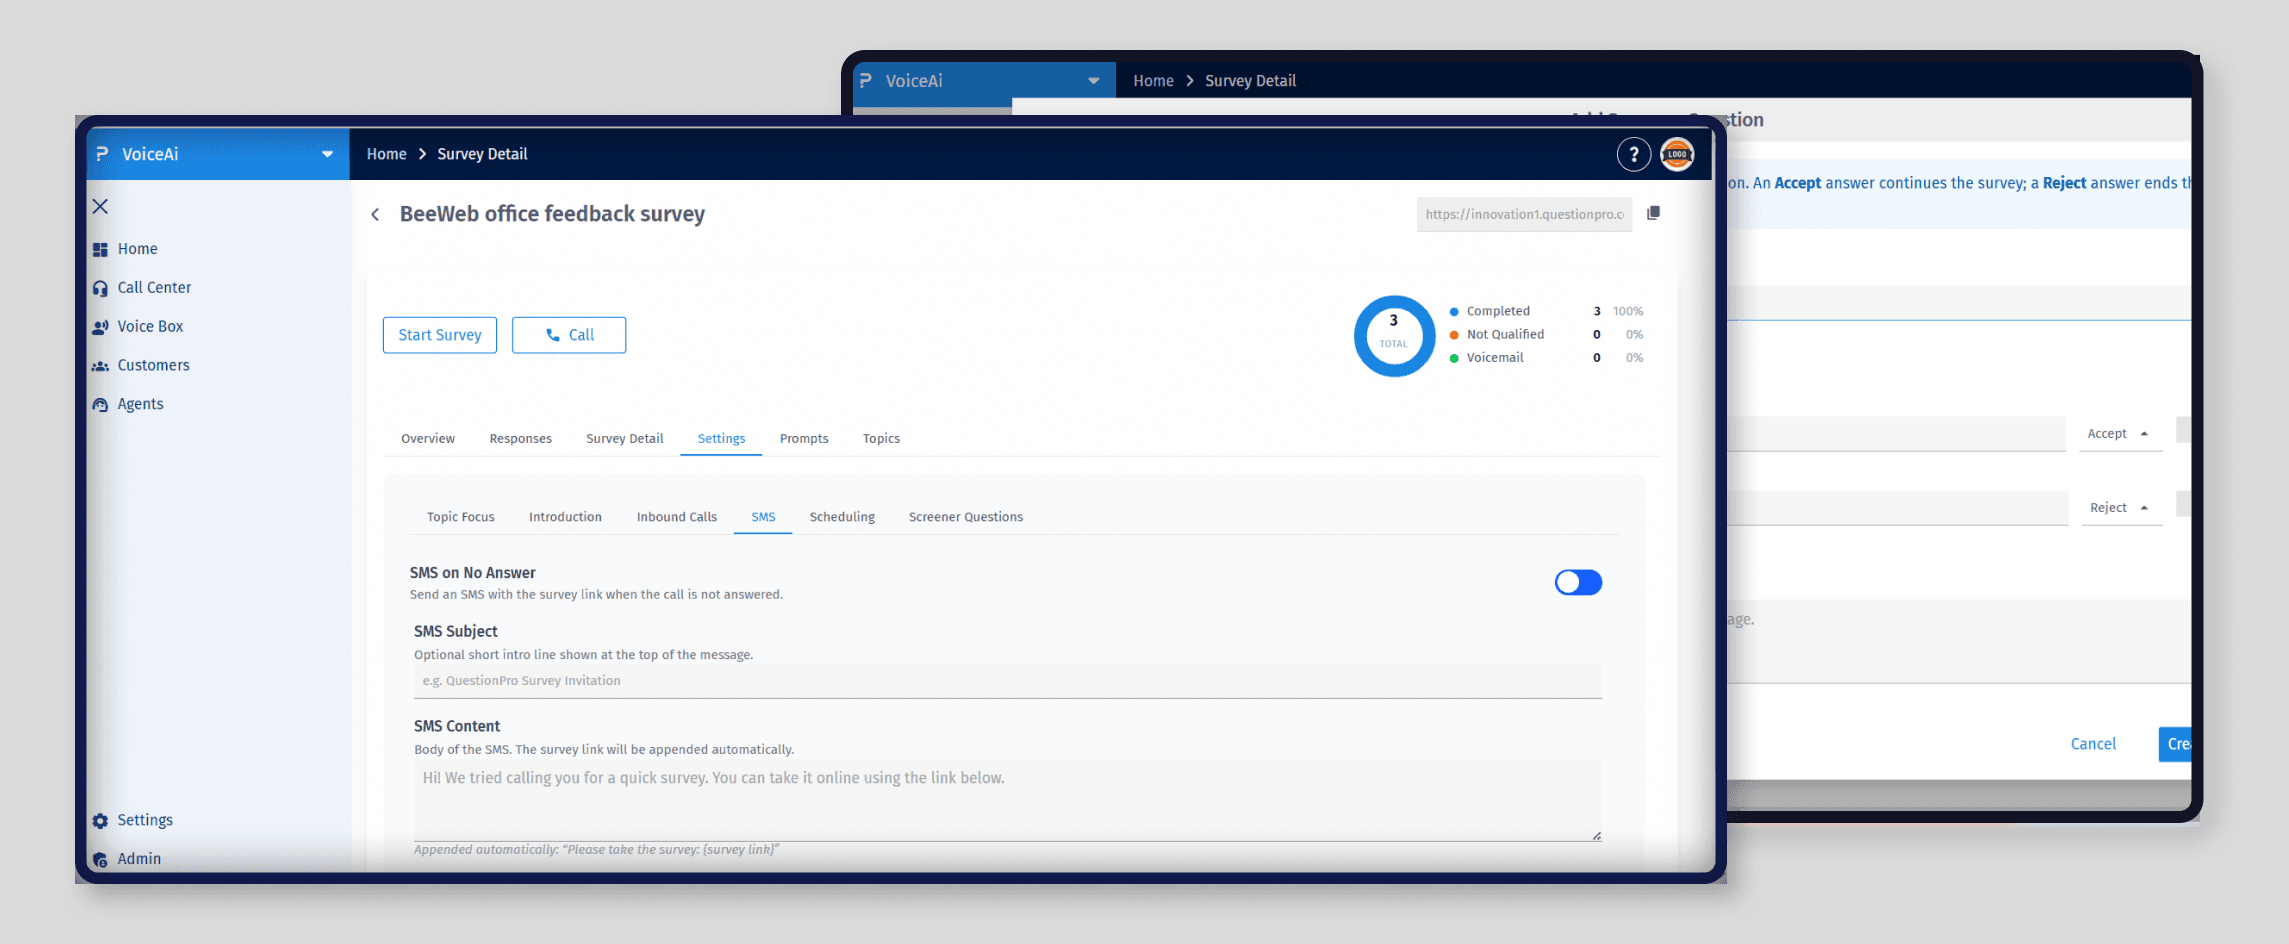Click the user logo avatar
Viewport: 2289px width, 944px height.
point(1677,154)
